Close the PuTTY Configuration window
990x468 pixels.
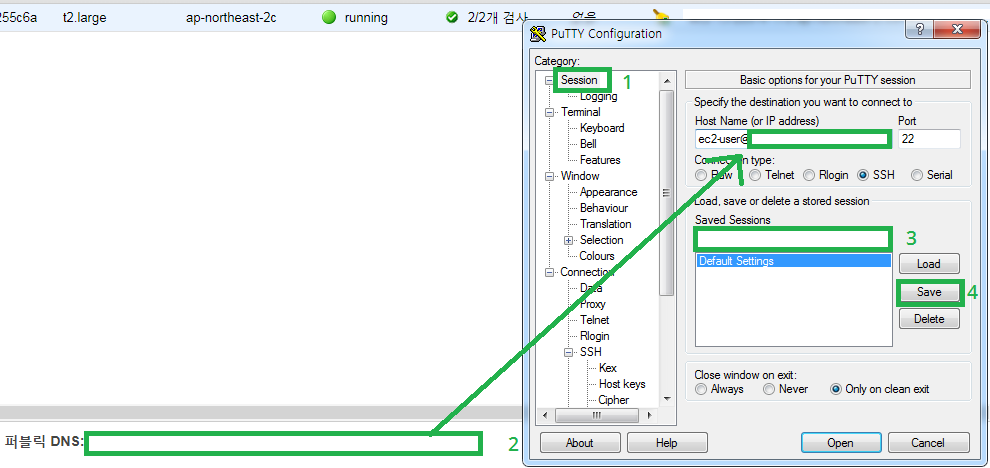[957, 30]
